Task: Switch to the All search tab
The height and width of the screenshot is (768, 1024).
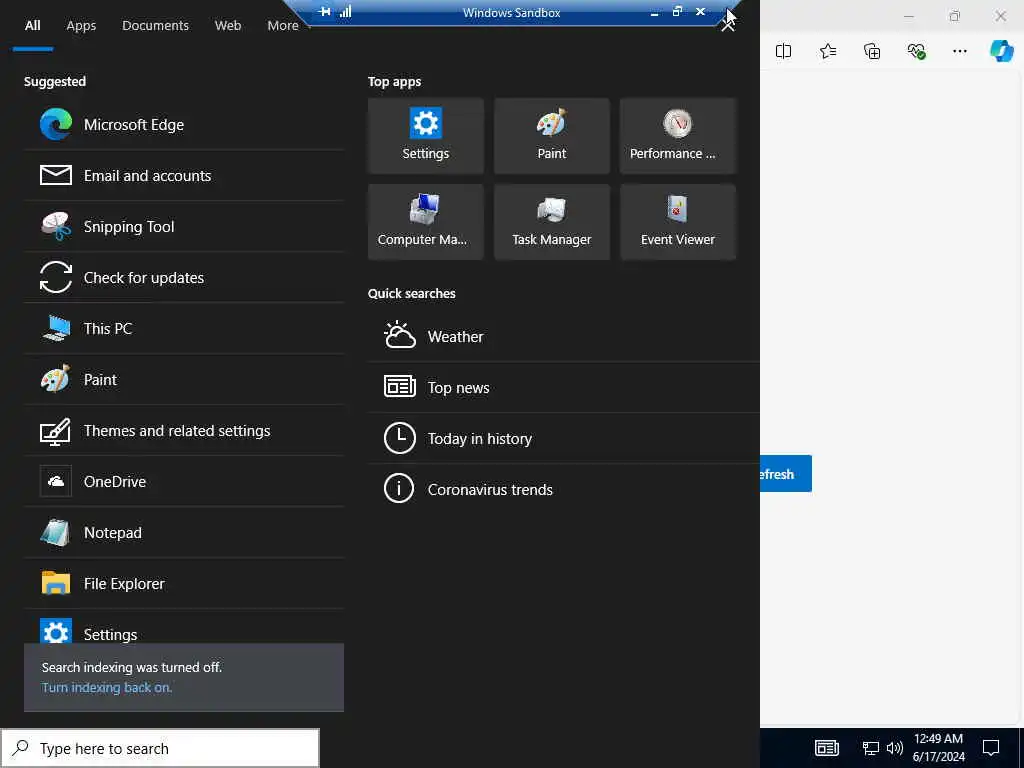Action: (x=33, y=25)
